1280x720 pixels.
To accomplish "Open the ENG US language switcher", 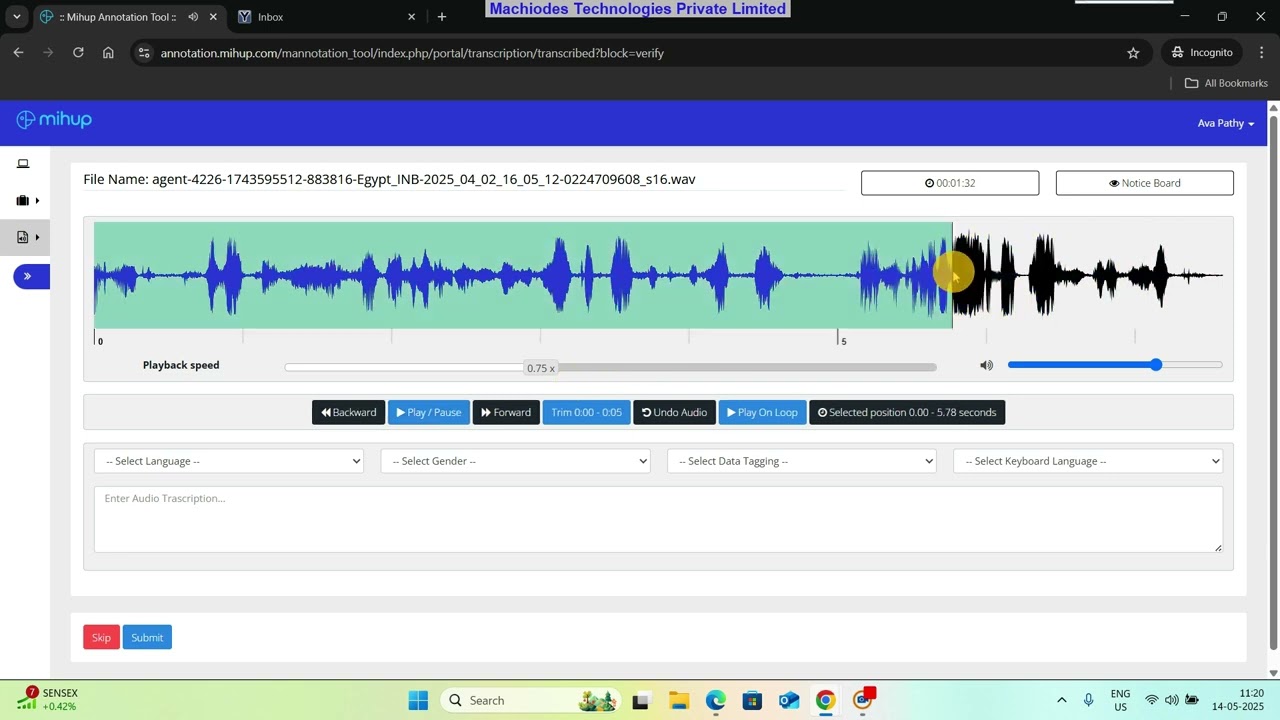I will tap(1121, 700).
